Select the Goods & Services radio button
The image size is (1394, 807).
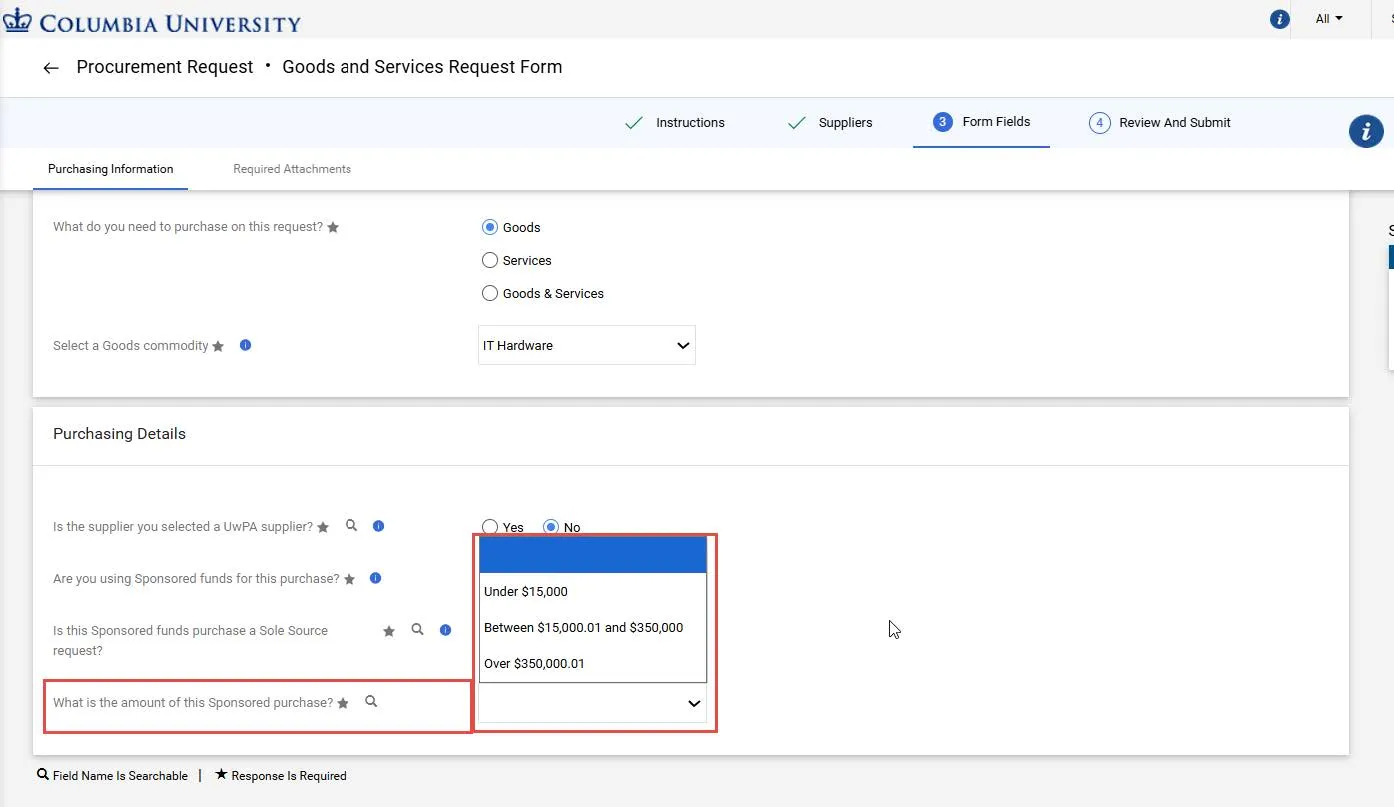pos(490,293)
